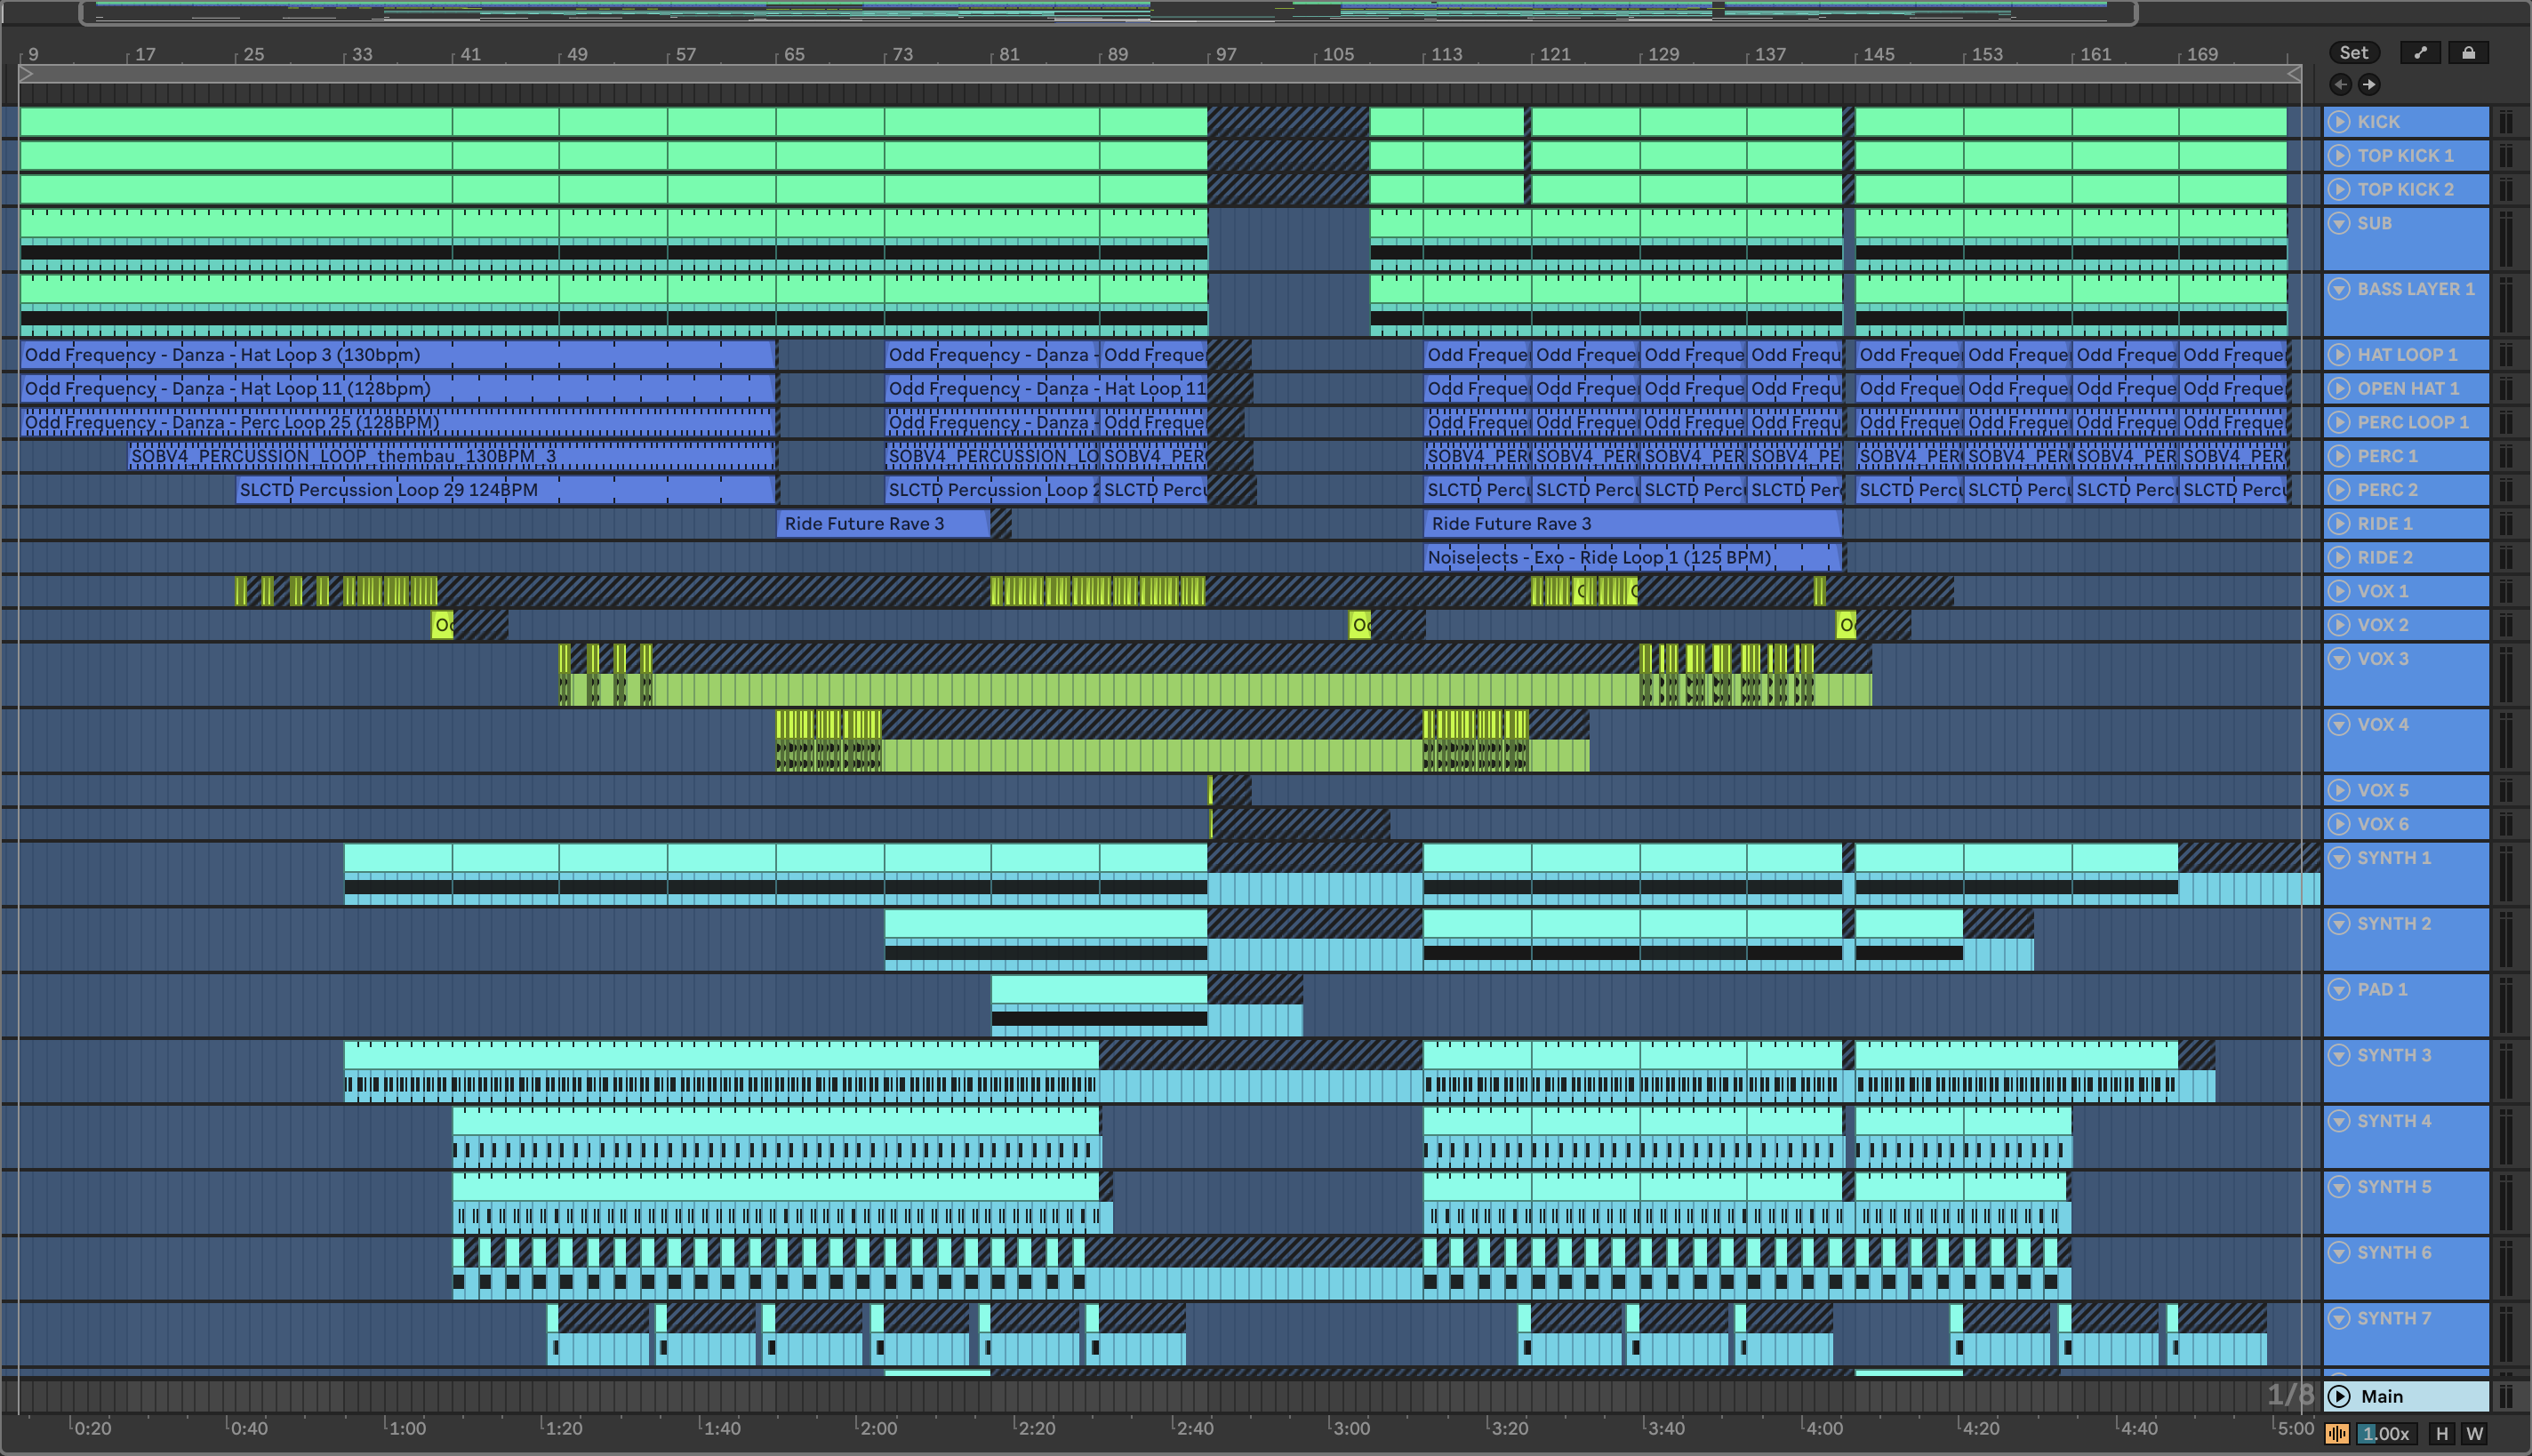Unfold the VOX 5 track

click(2339, 790)
